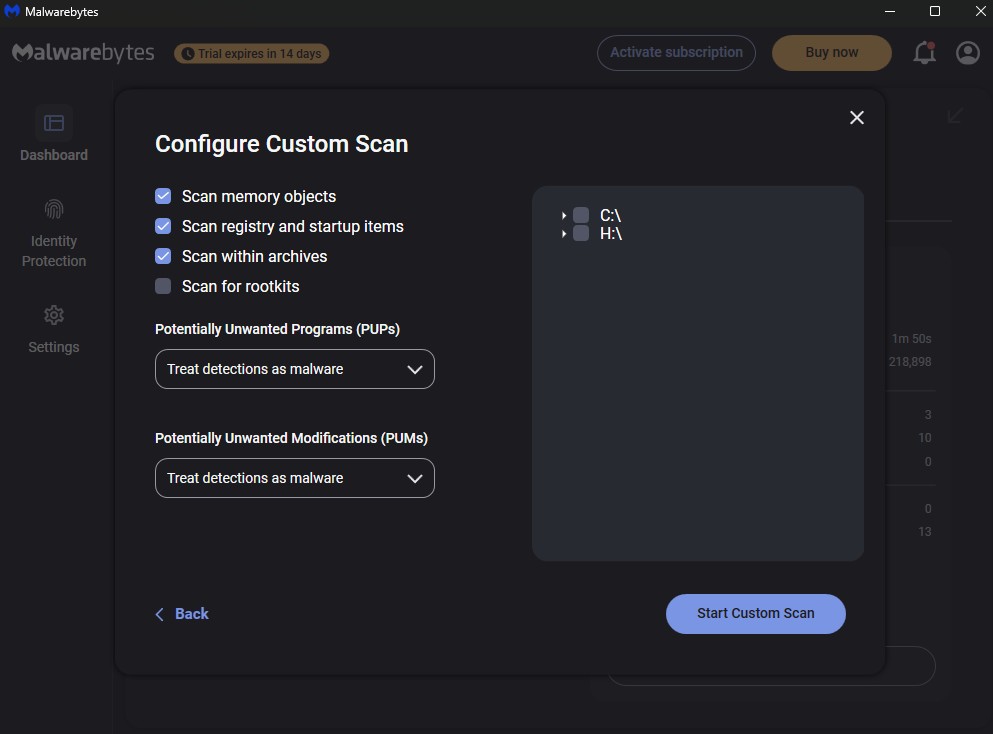Uncheck Scan memory objects

(163, 196)
